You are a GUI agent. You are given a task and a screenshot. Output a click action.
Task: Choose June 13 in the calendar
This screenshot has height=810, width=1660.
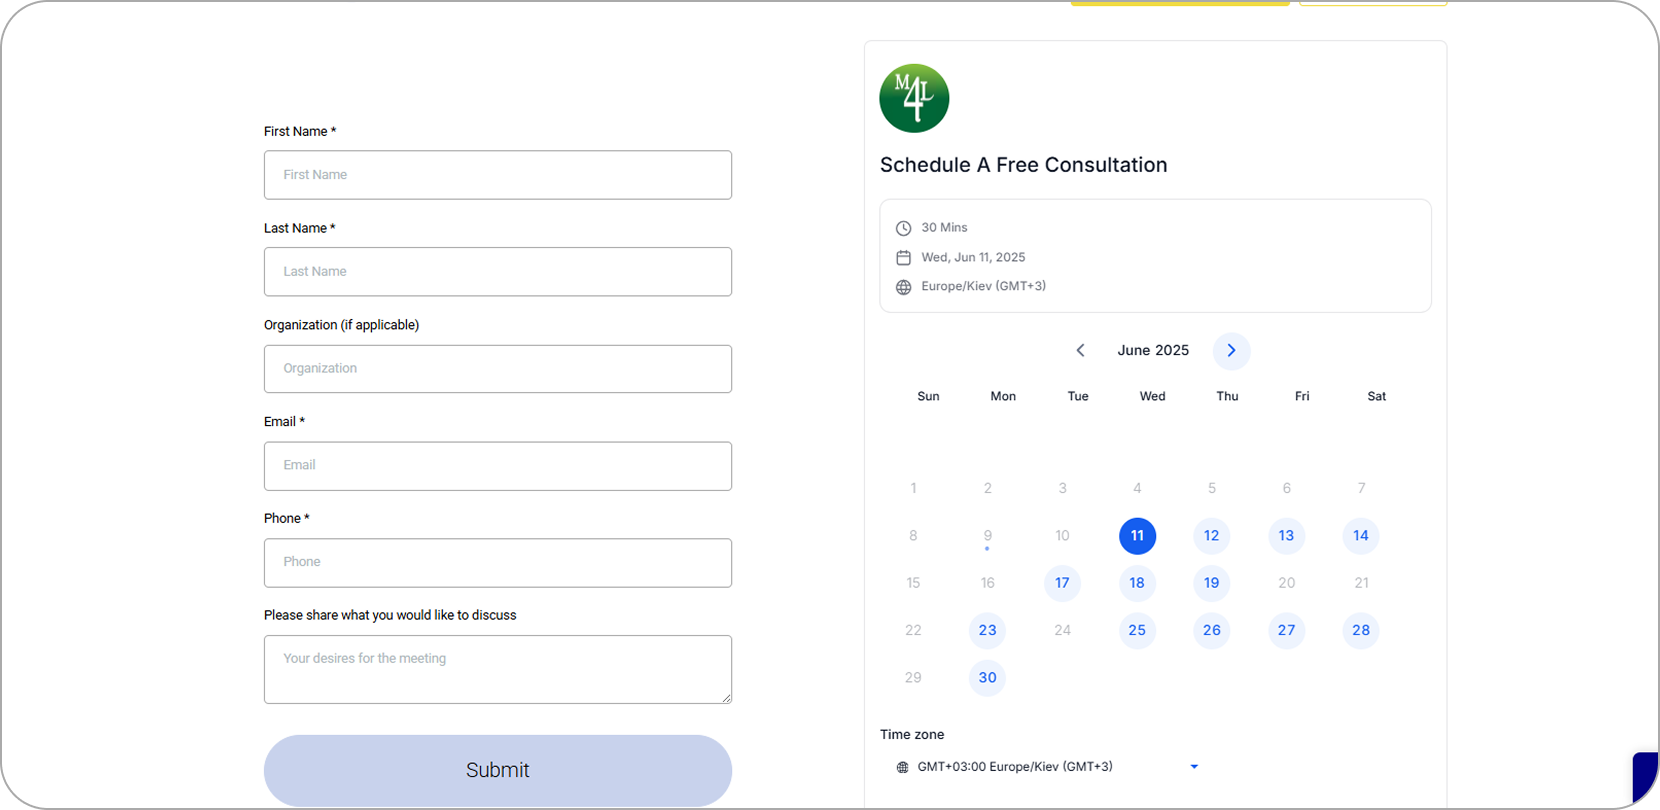[x=1286, y=536]
